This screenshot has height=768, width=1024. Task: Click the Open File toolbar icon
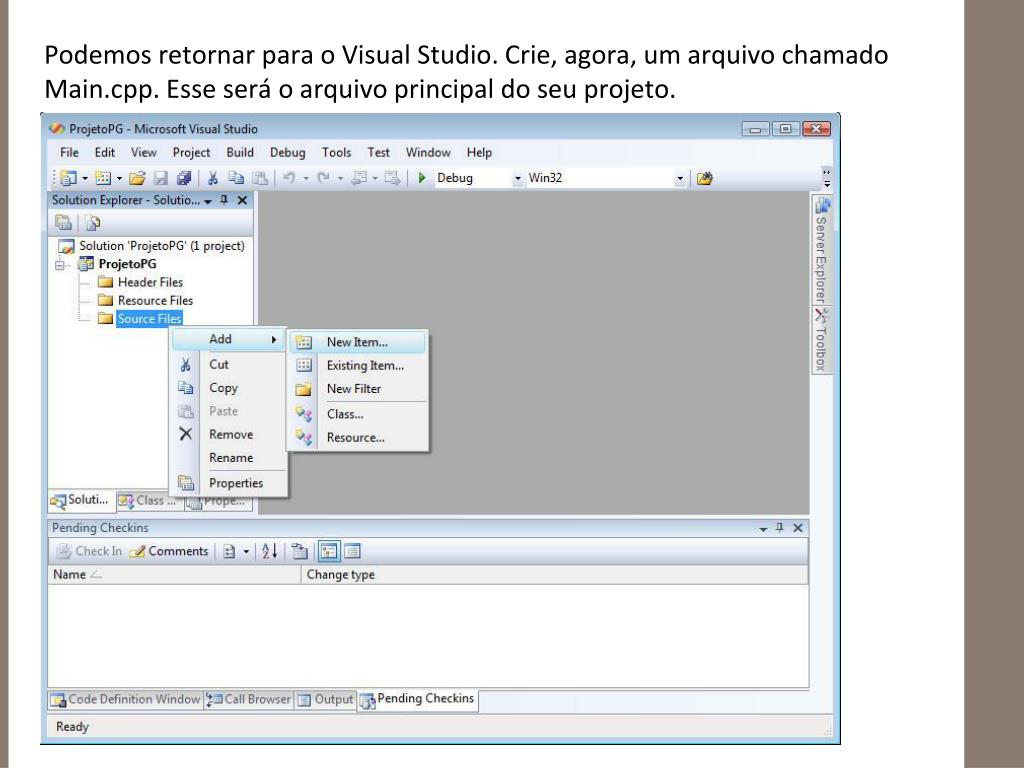137,178
